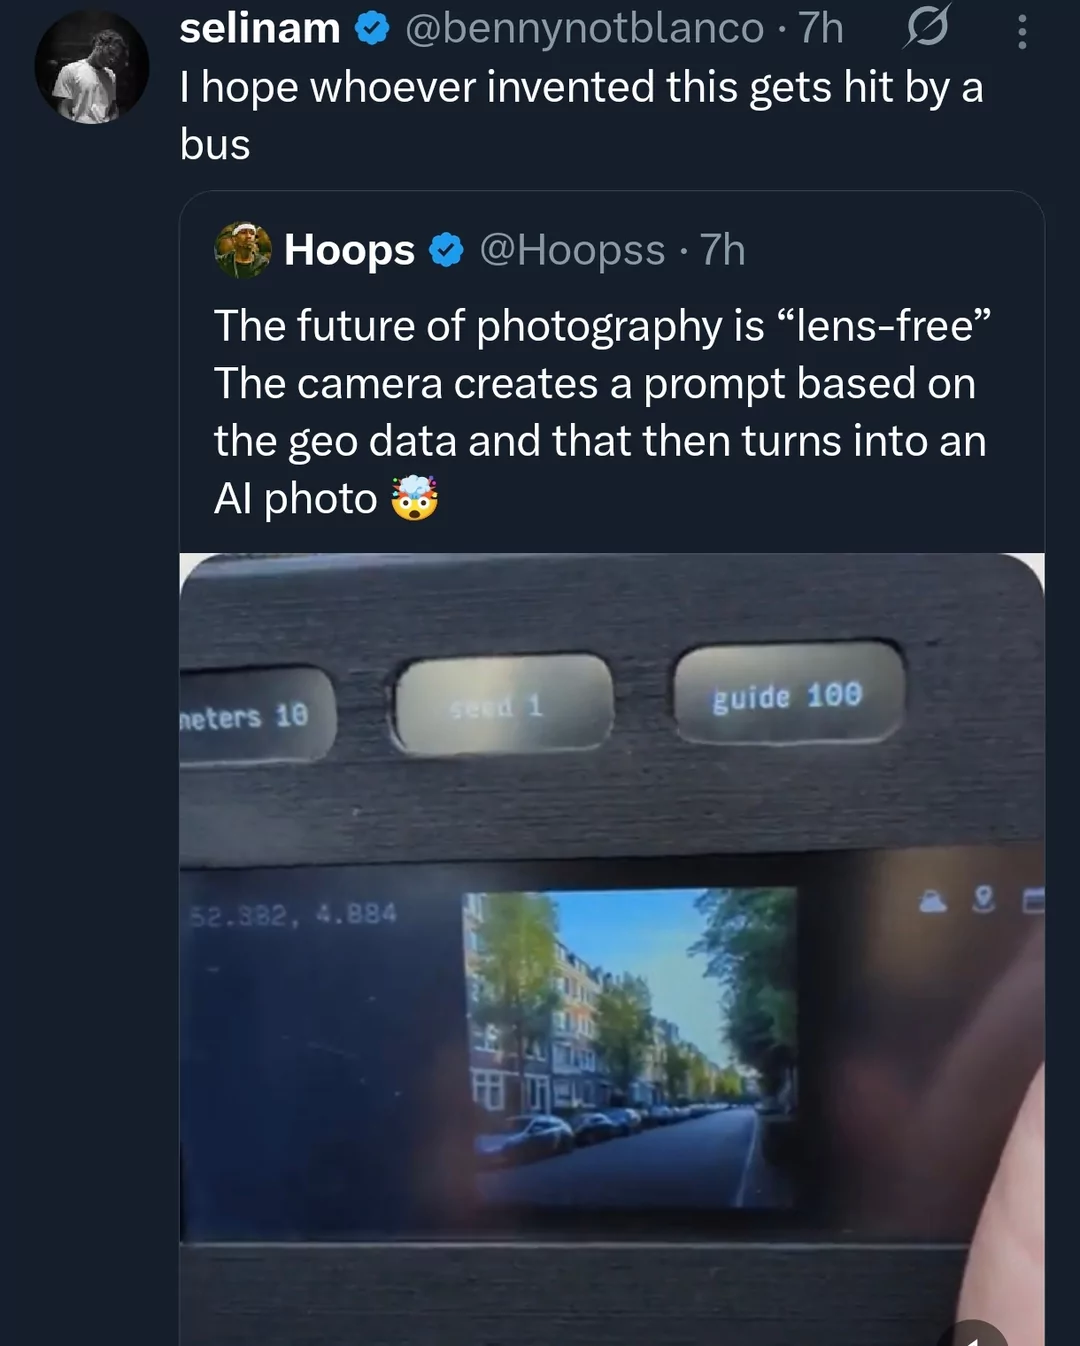Open the AI-generated street photo preview
Viewport: 1080px width, 1346px height.
[x=630, y=1045]
